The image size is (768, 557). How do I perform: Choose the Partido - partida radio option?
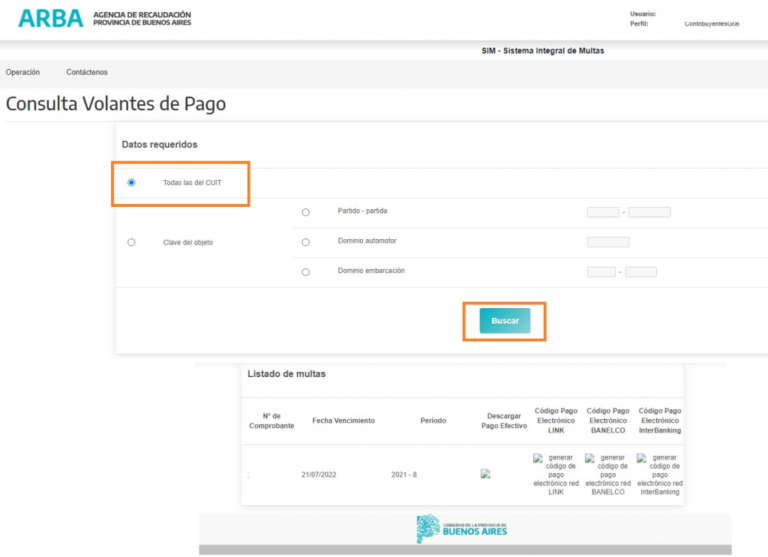pos(306,212)
